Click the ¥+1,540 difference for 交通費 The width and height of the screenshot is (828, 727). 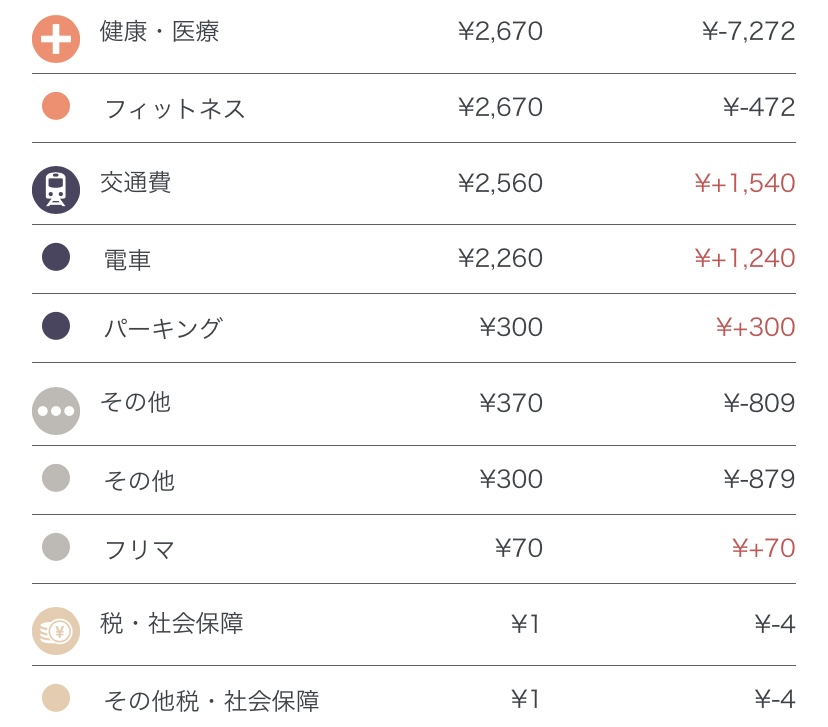pyautogui.click(x=744, y=183)
